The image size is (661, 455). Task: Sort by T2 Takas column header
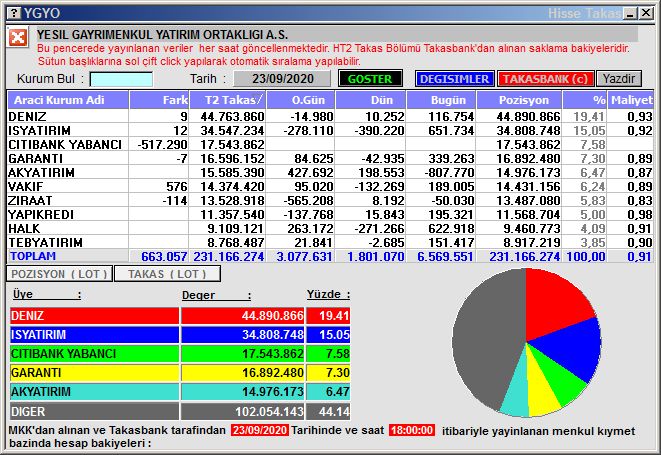click(228, 100)
